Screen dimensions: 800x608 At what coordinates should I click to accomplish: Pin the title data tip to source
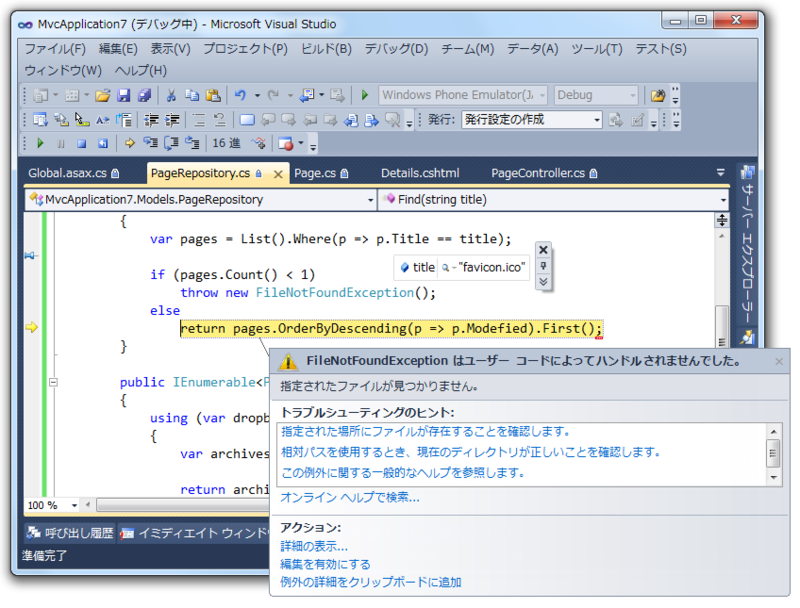pyautogui.click(x=543, y=266)
